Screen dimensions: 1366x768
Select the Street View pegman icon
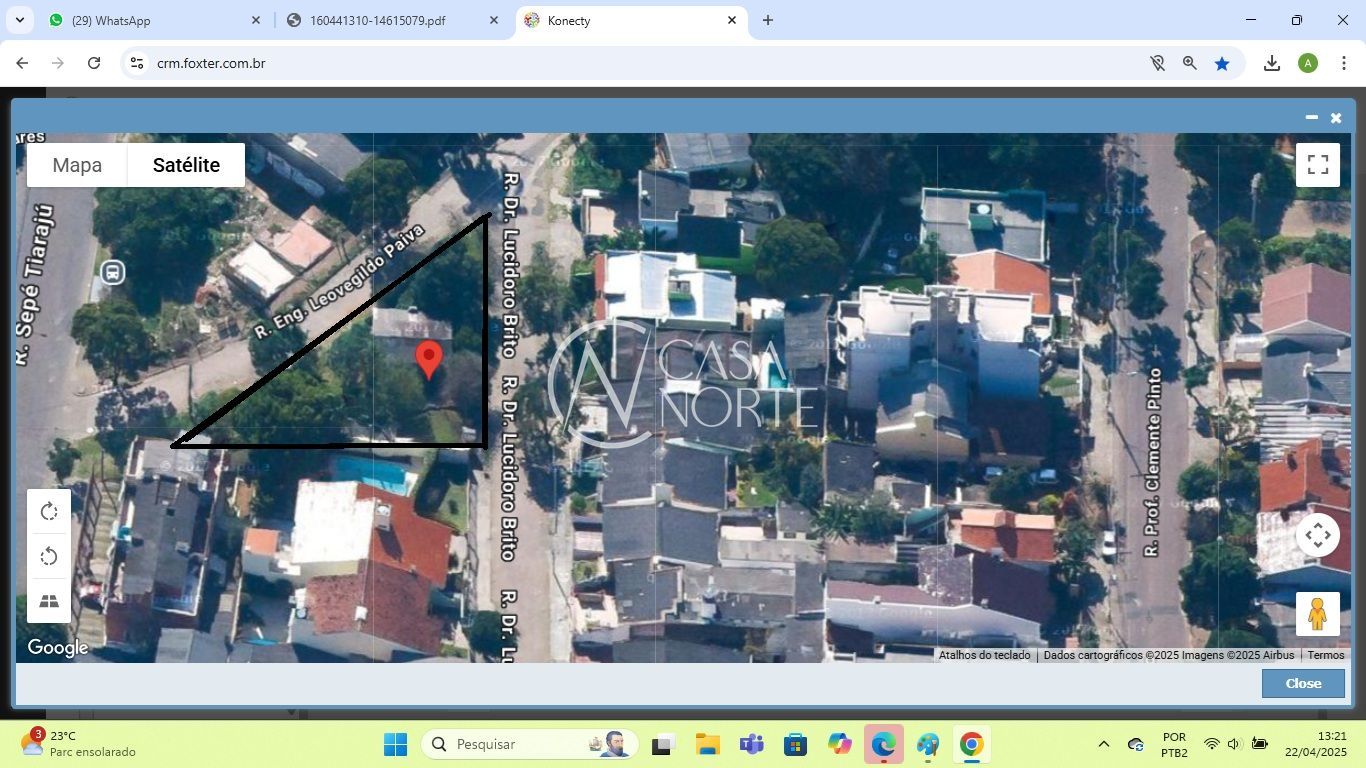point(1317,613)
